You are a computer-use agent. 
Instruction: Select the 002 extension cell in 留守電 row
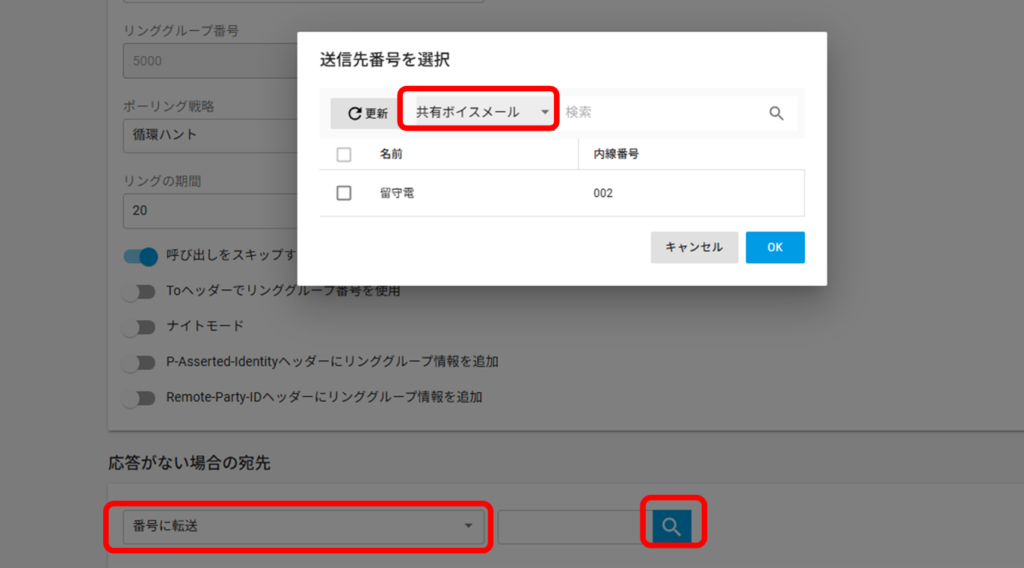(603, 193)
